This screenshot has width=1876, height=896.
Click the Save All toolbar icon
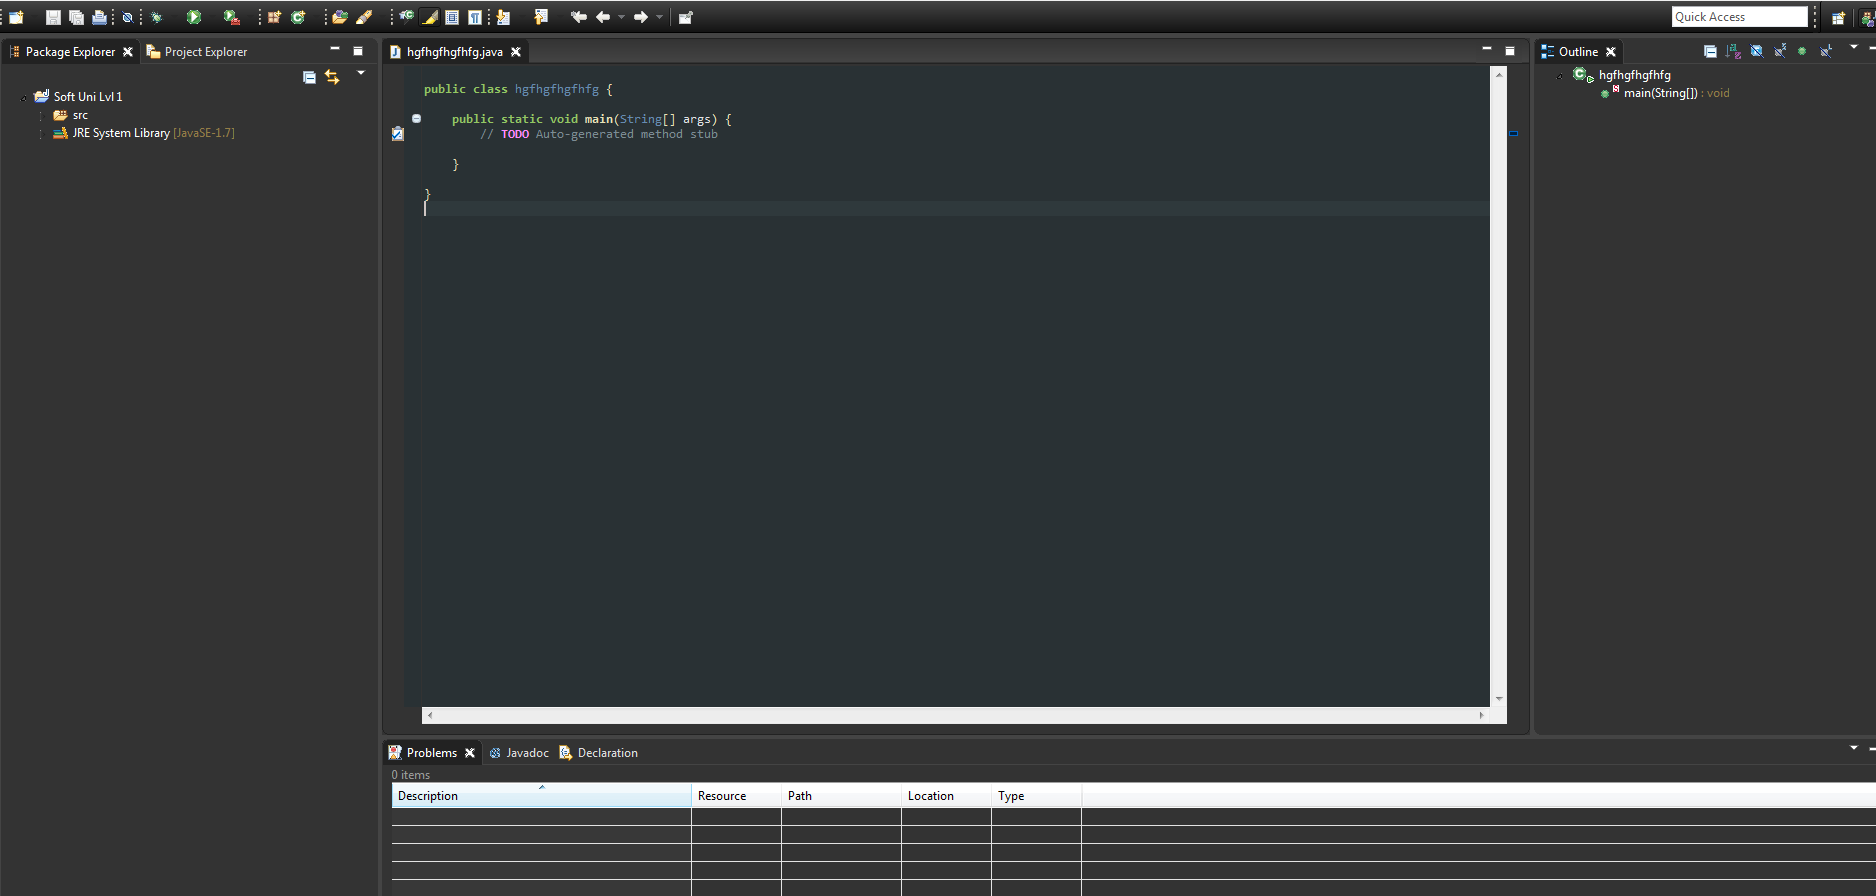[x=76, y=17]
